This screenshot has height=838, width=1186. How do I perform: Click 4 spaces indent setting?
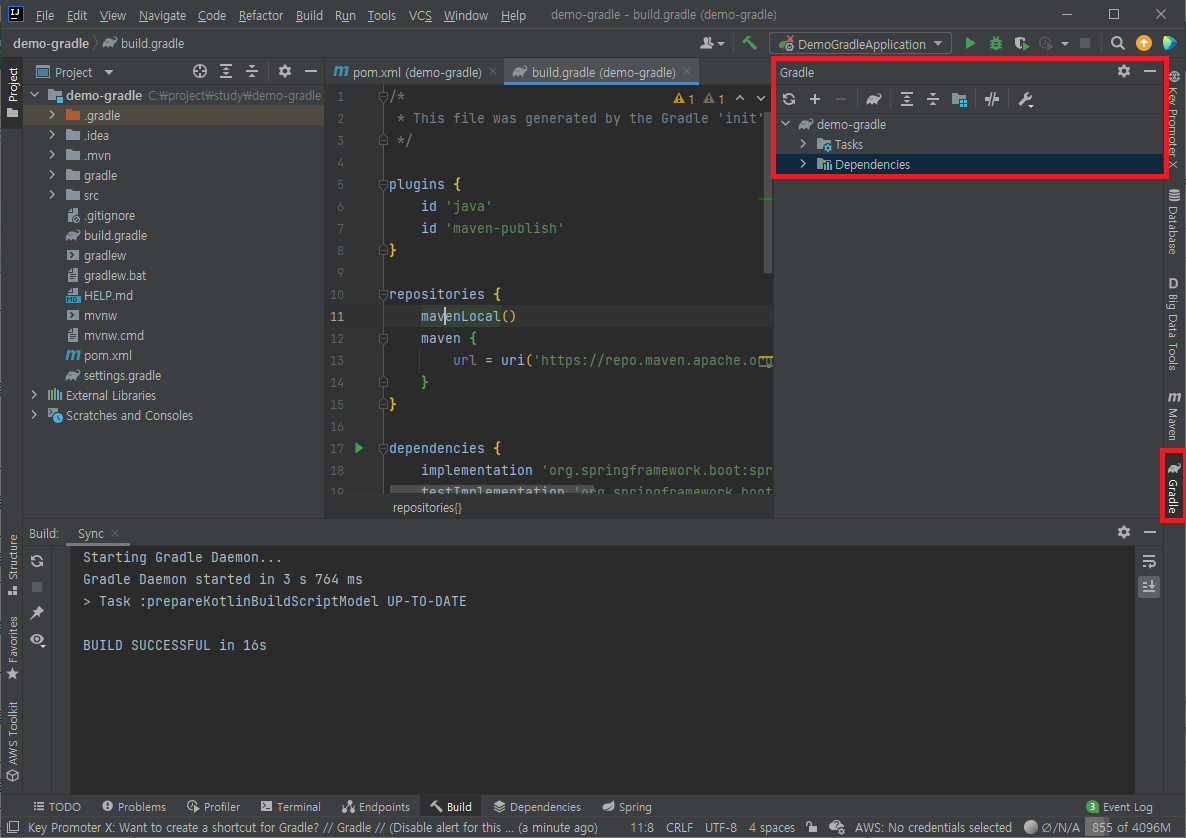772,827
